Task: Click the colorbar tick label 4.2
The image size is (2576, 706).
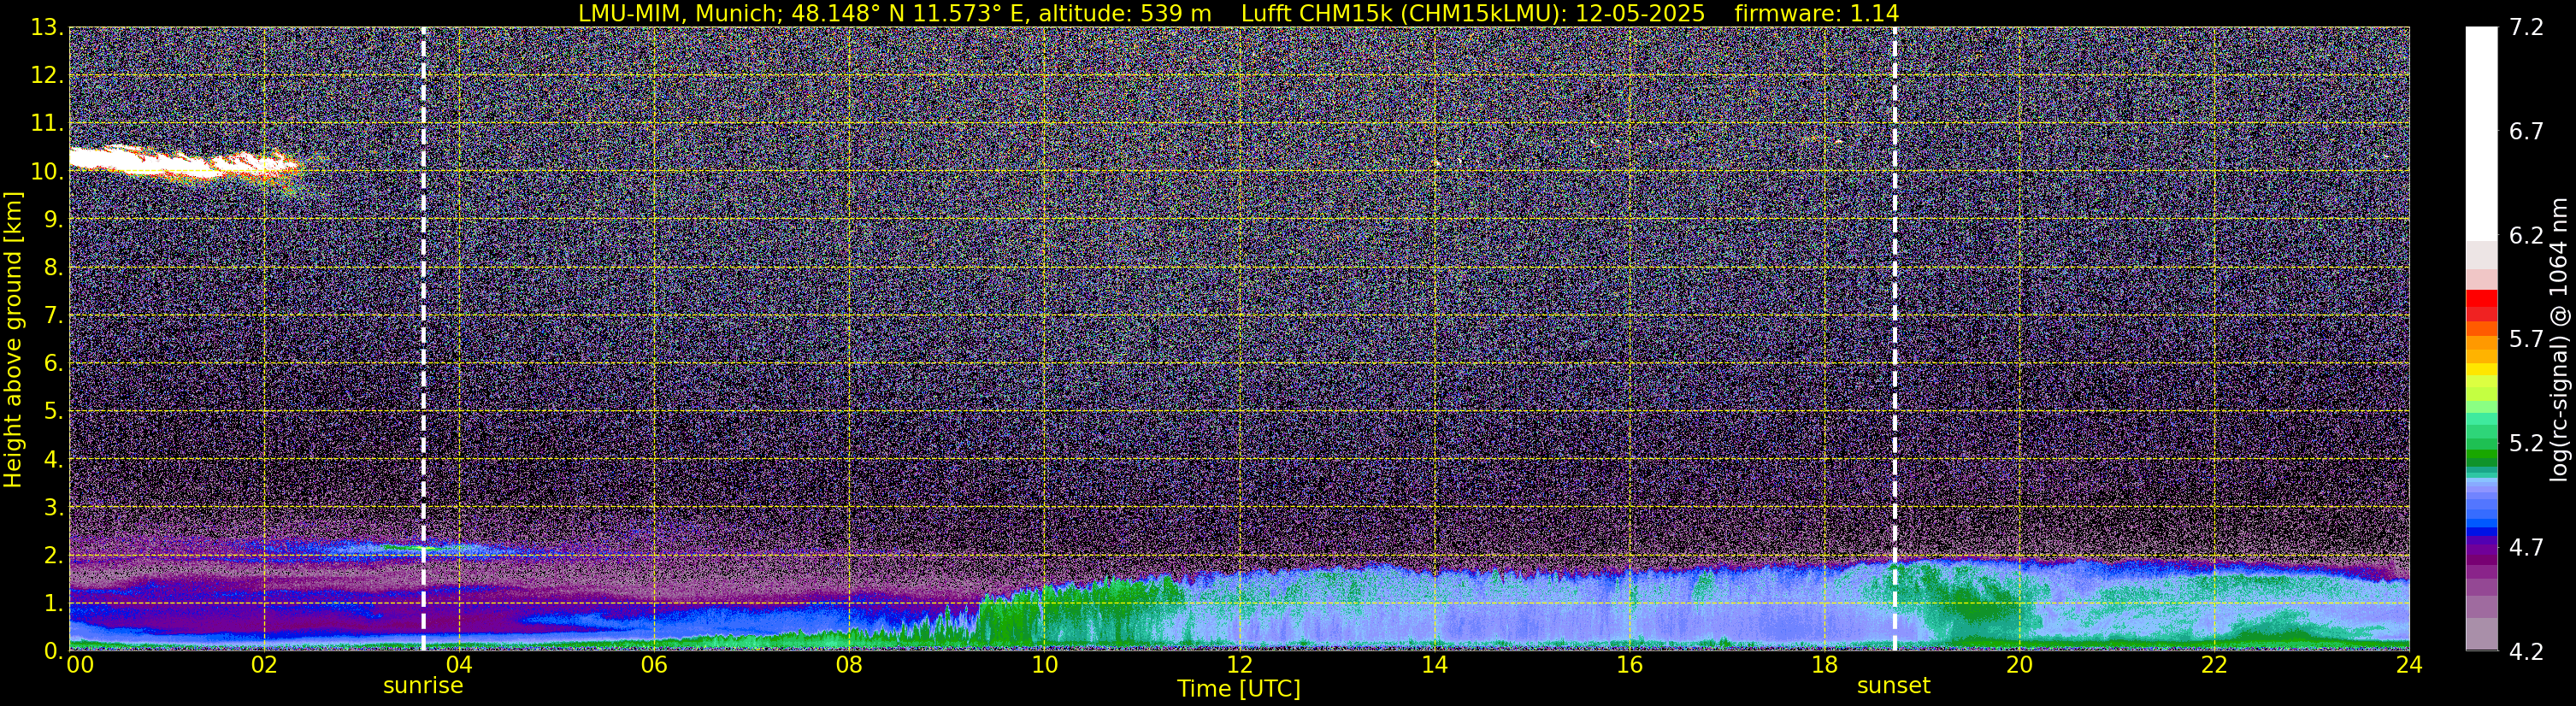Action: [2526, 652]
